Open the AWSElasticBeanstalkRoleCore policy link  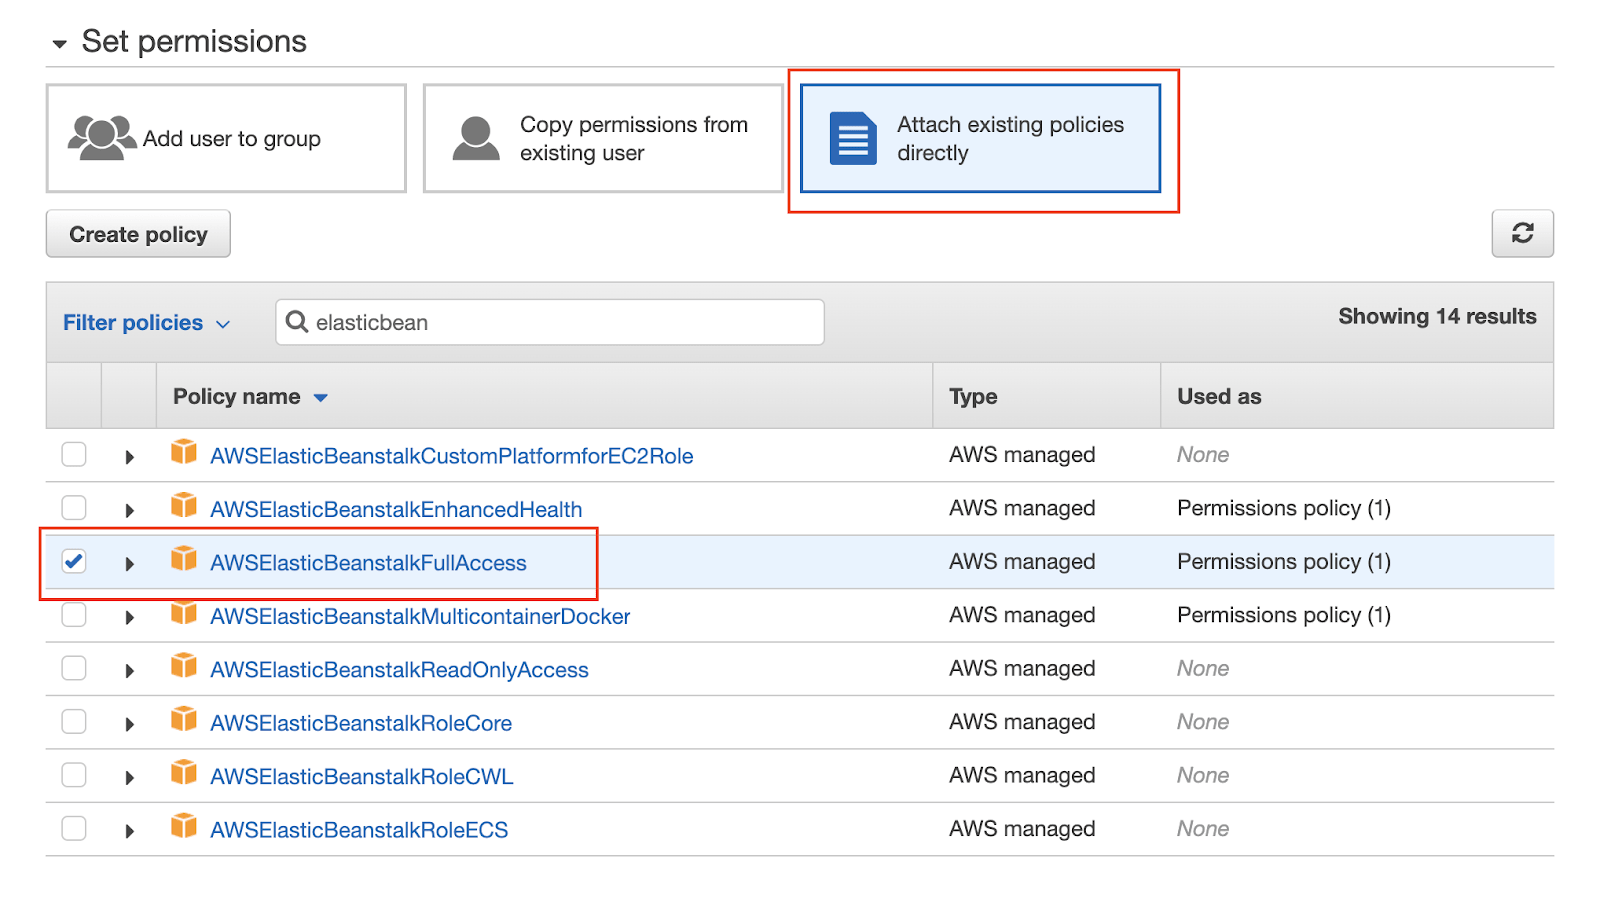coord(361,723)
